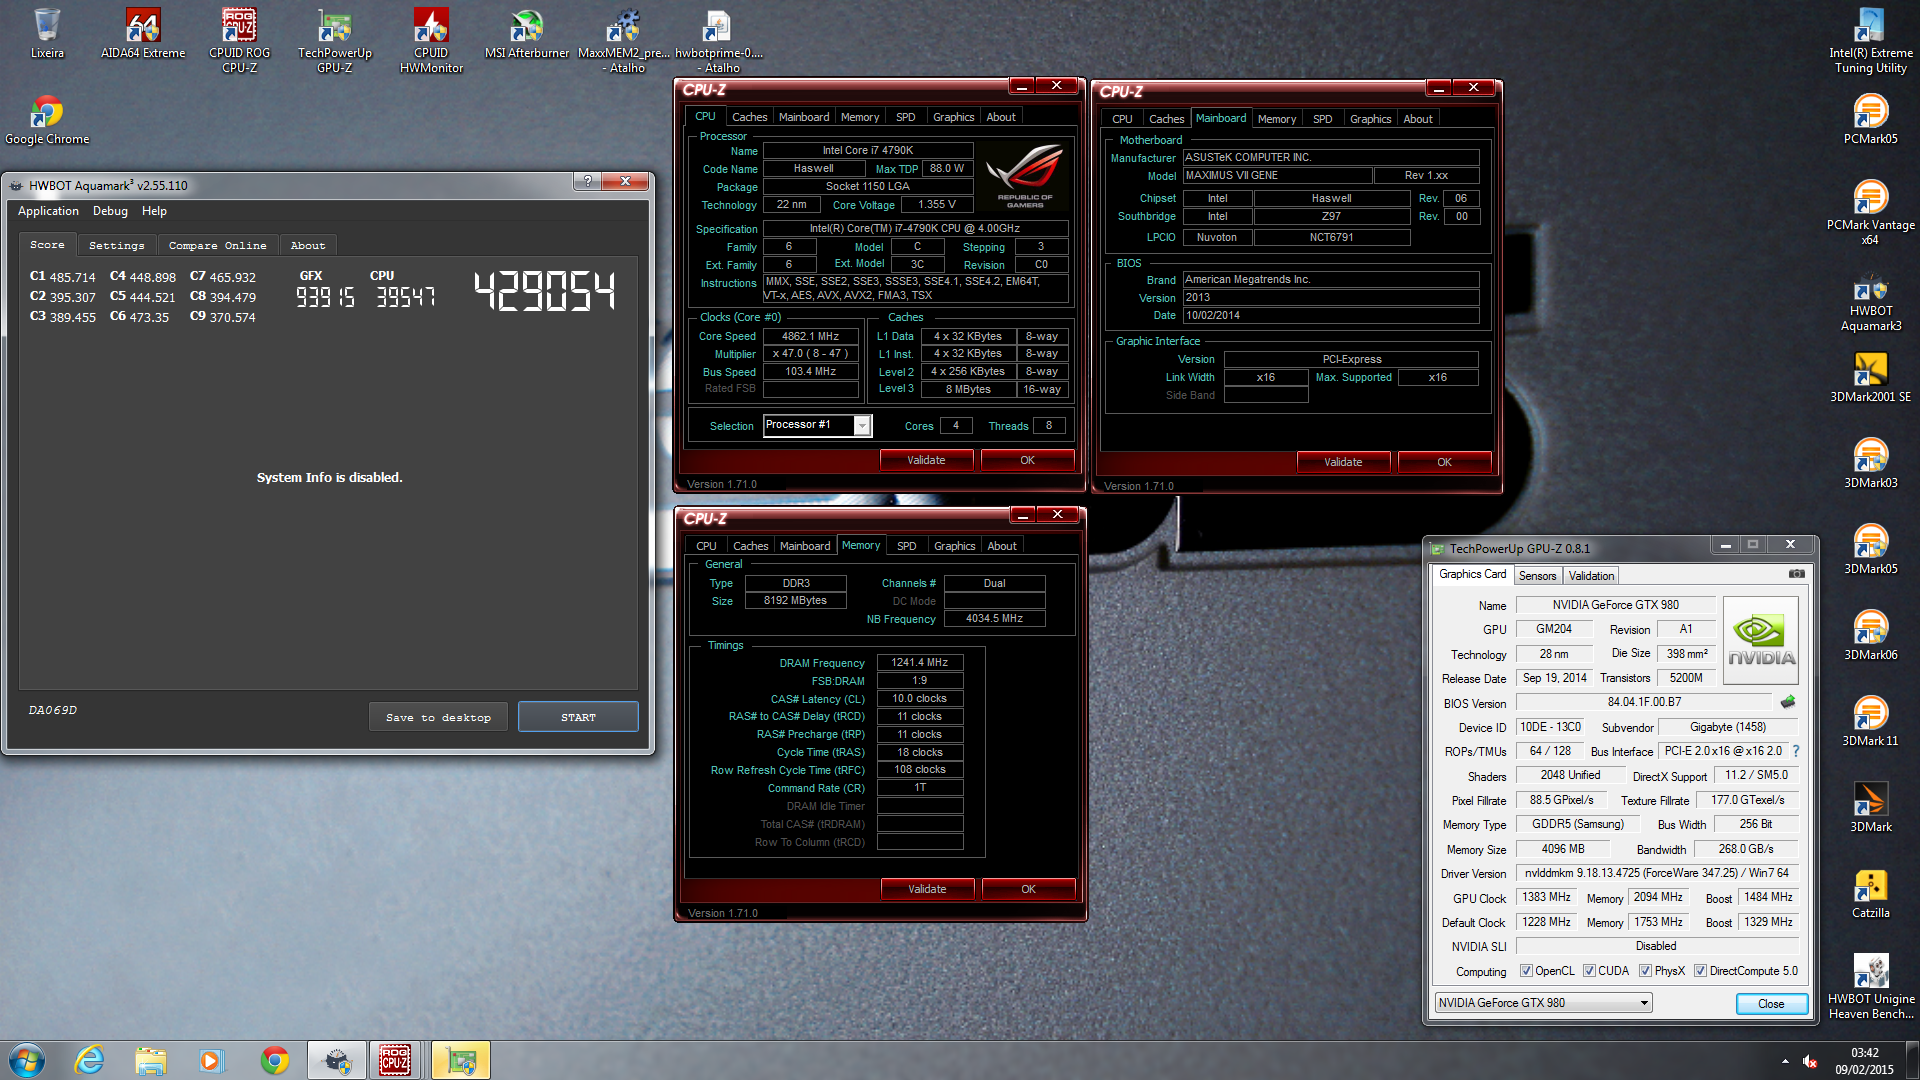Screen dimensions: 1920x1080
Task: Click Bus Interface question mark in GPU-Z
Action: [x=1795, y=751]
